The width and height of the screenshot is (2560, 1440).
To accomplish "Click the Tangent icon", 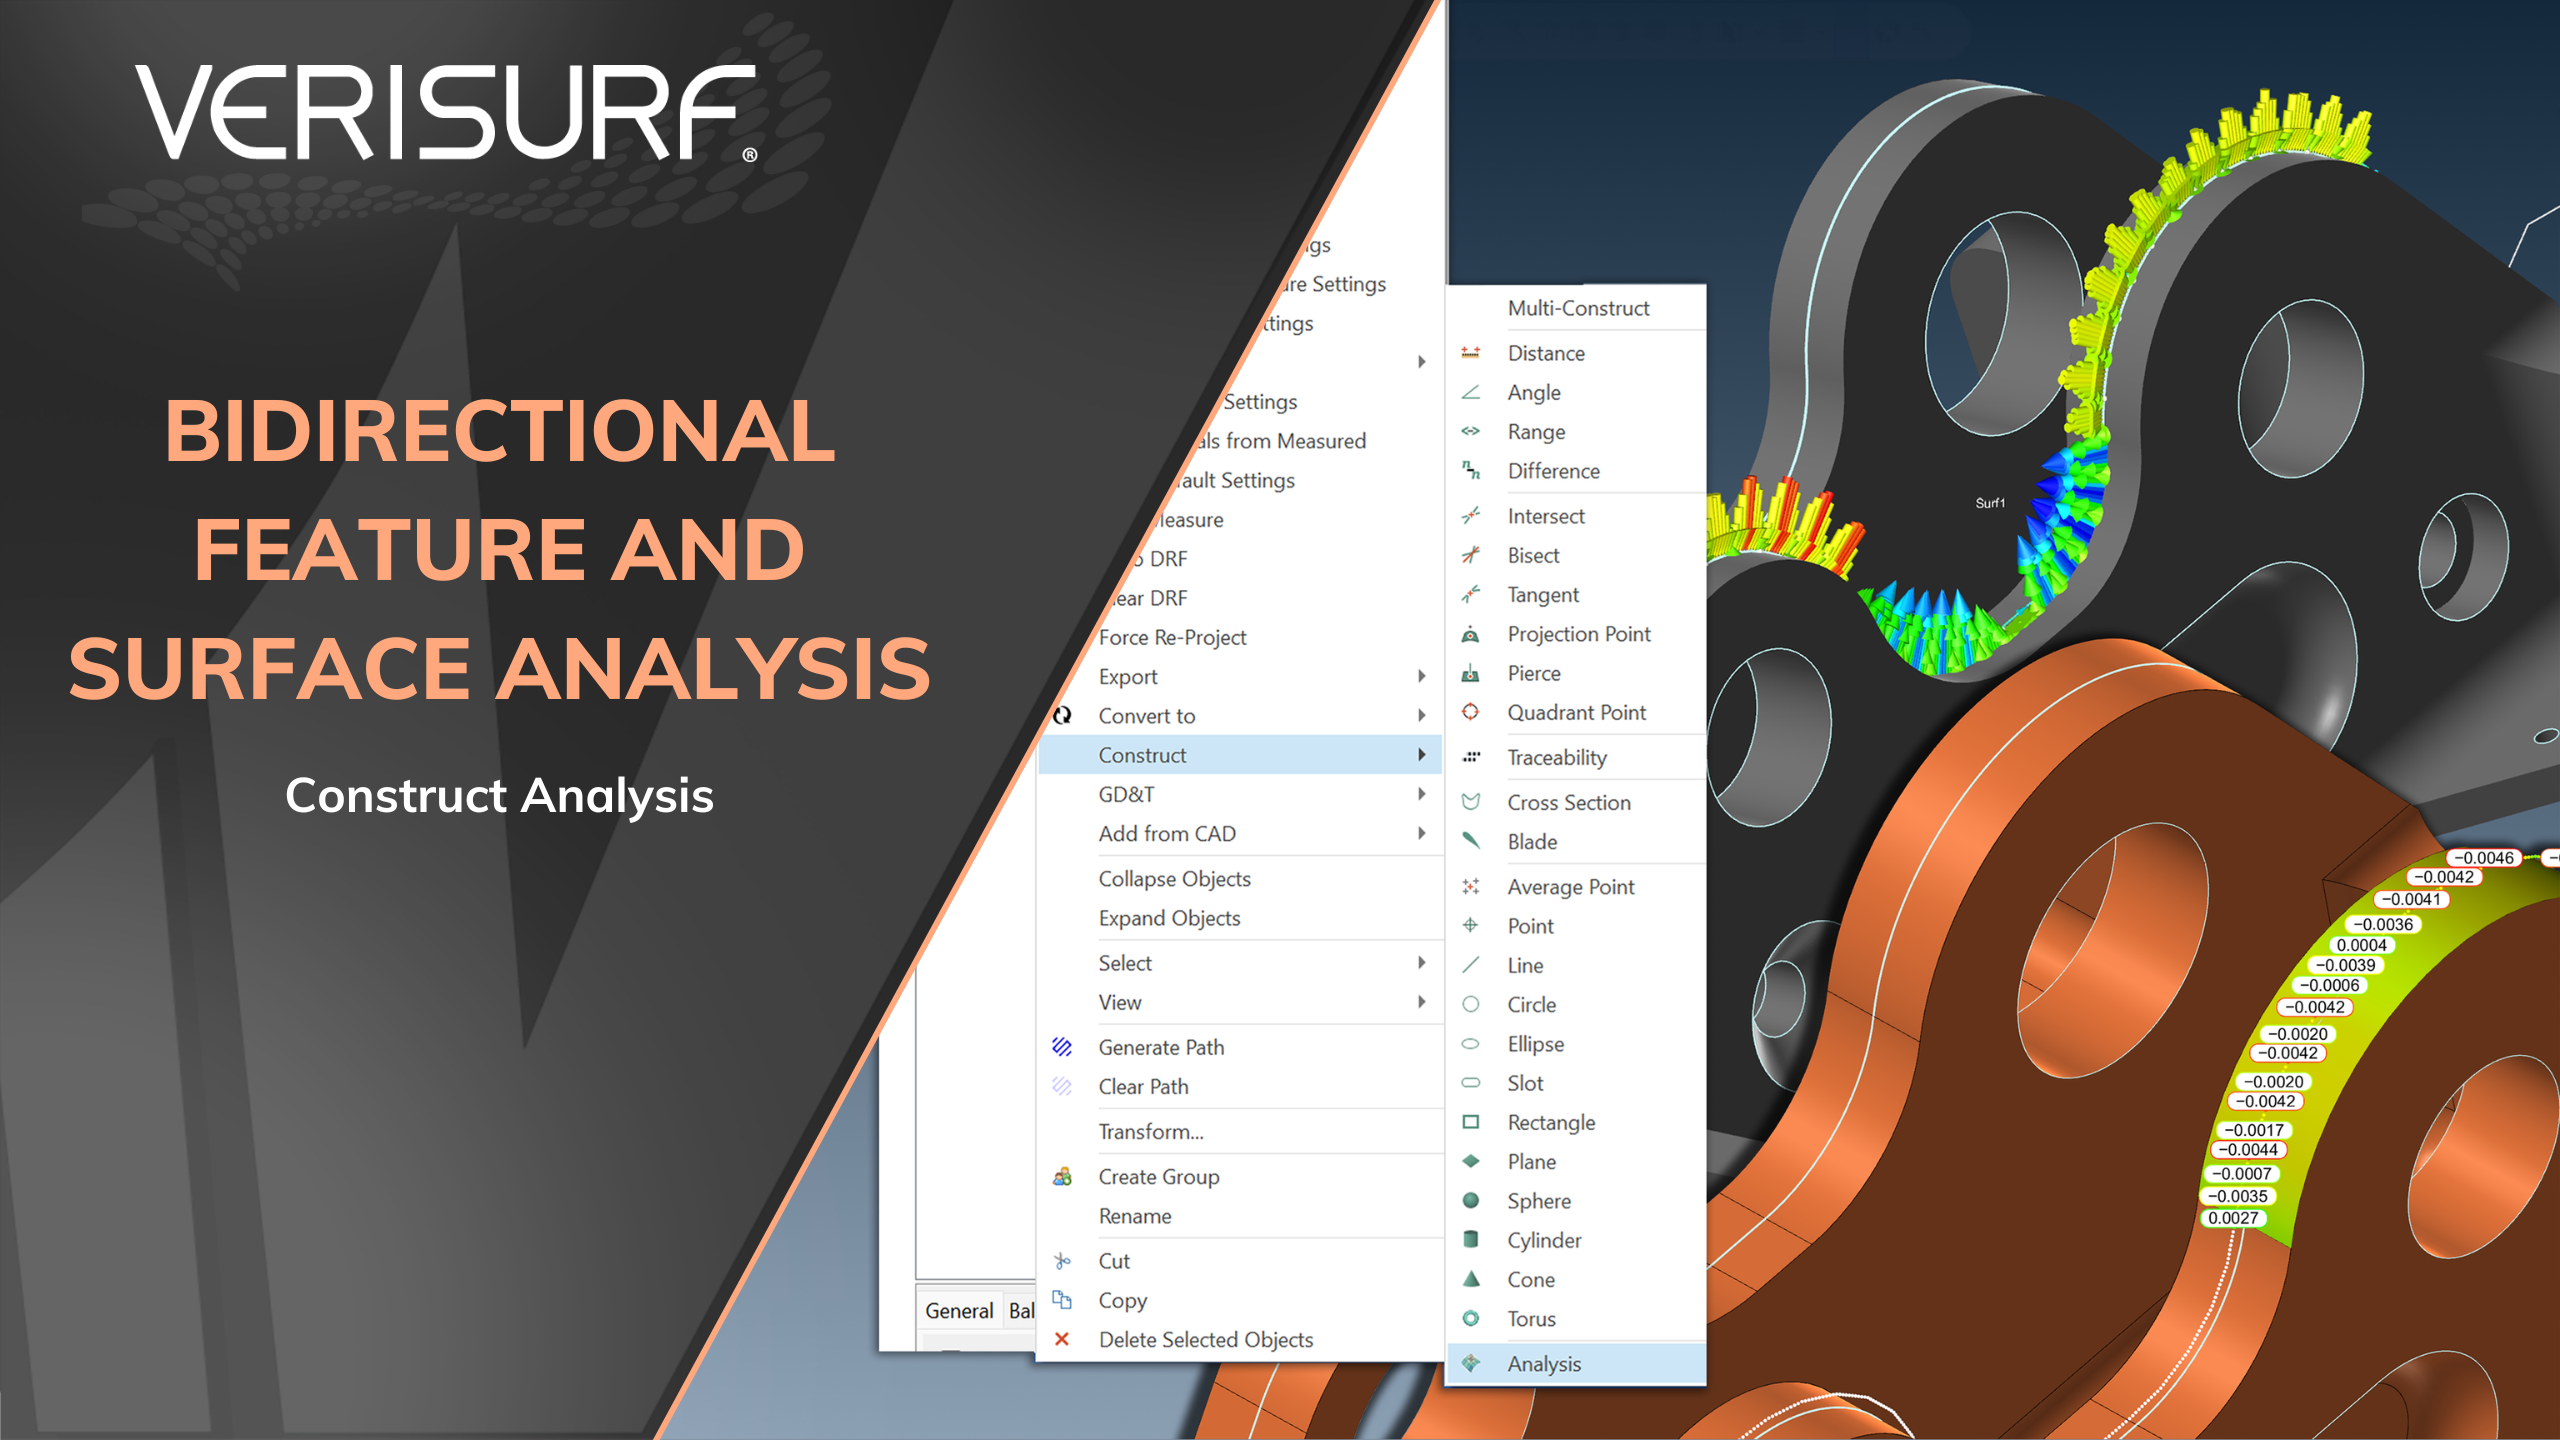I will coord(1470,595).
